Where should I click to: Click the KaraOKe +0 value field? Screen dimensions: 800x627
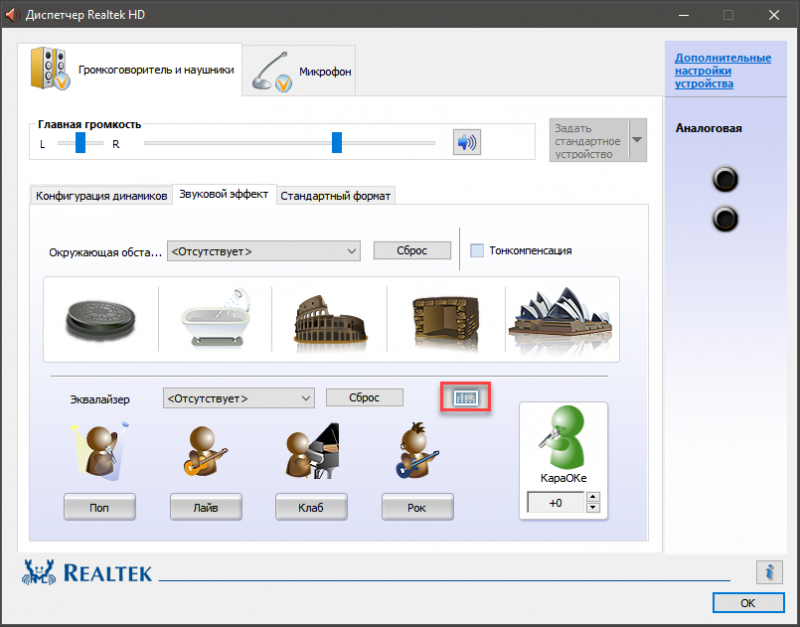tap(556, 503)
